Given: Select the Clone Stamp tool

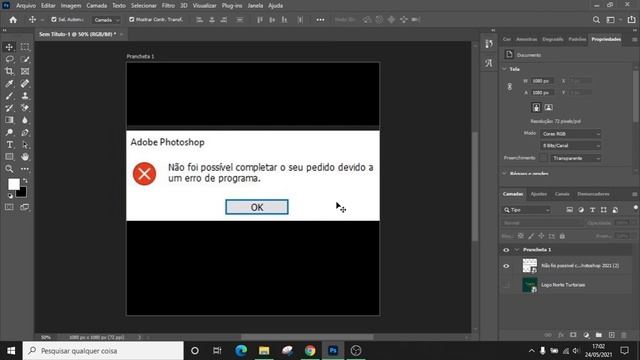Looking at the screenshot, I should click(25, 96).
